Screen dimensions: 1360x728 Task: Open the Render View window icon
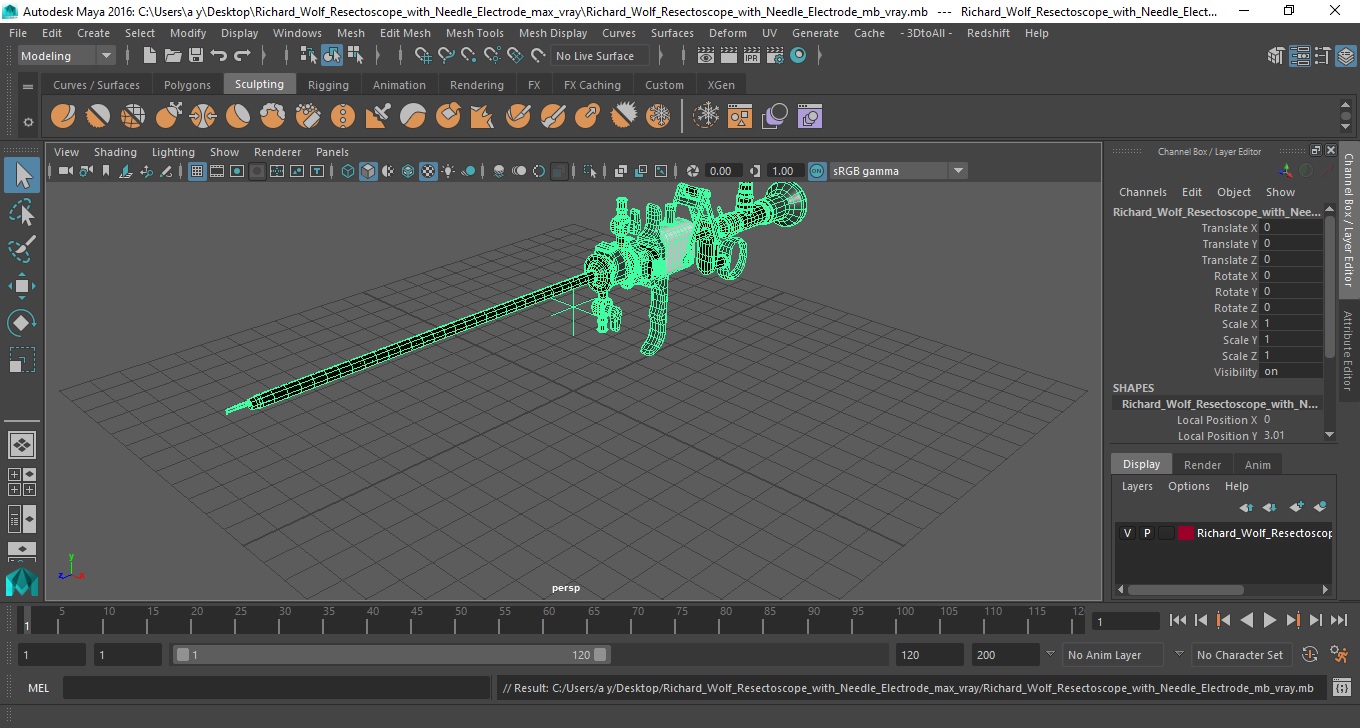point(706,56)
